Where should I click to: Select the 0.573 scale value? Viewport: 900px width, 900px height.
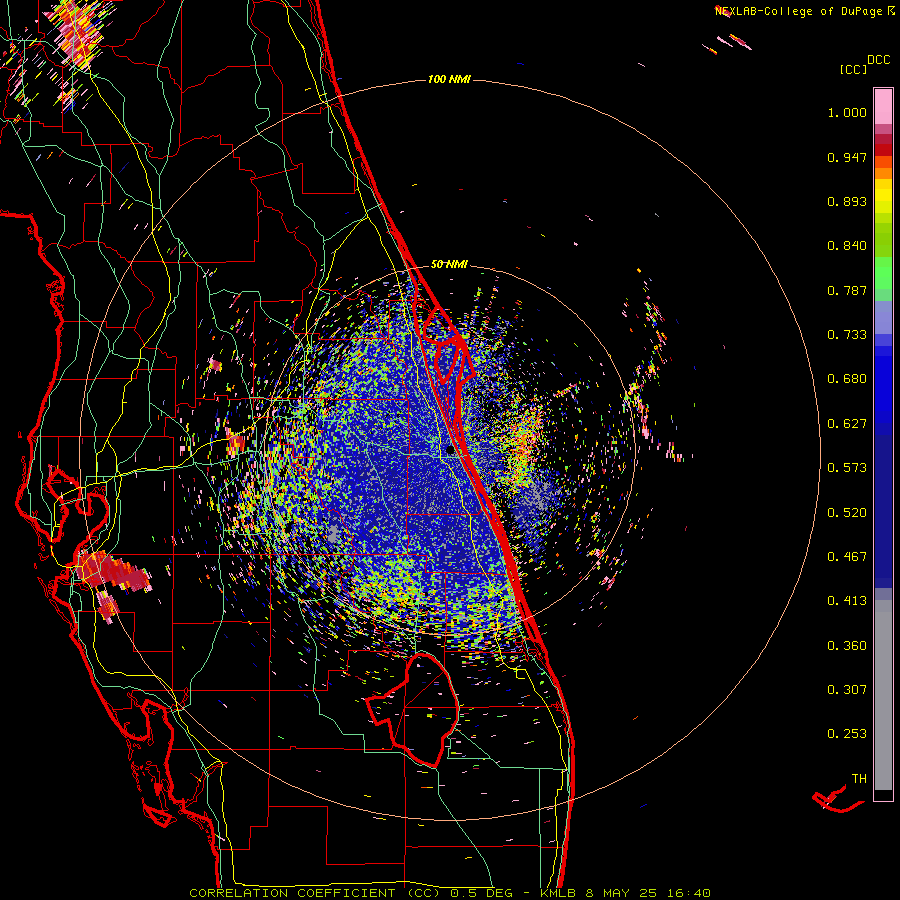pos(847,468)
